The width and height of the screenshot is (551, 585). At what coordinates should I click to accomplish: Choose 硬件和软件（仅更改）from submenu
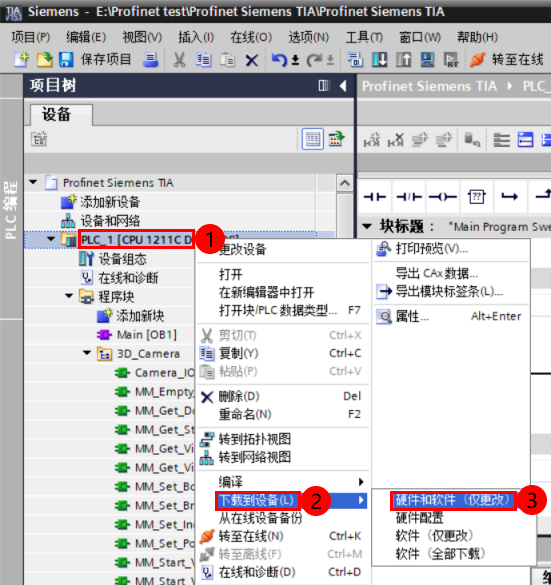[453, 500]
